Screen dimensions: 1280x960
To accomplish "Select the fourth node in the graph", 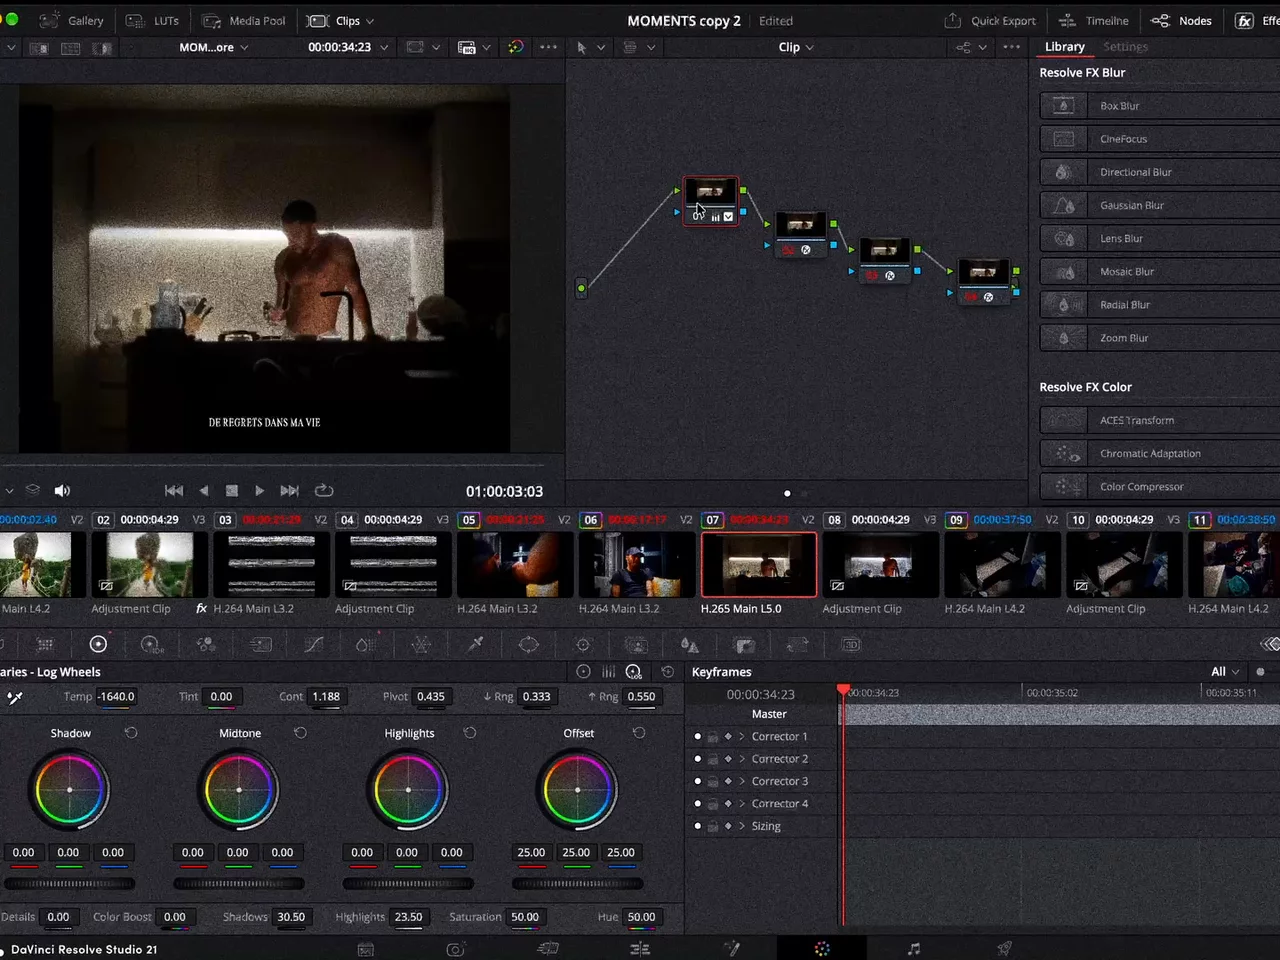I will point(983,281).
